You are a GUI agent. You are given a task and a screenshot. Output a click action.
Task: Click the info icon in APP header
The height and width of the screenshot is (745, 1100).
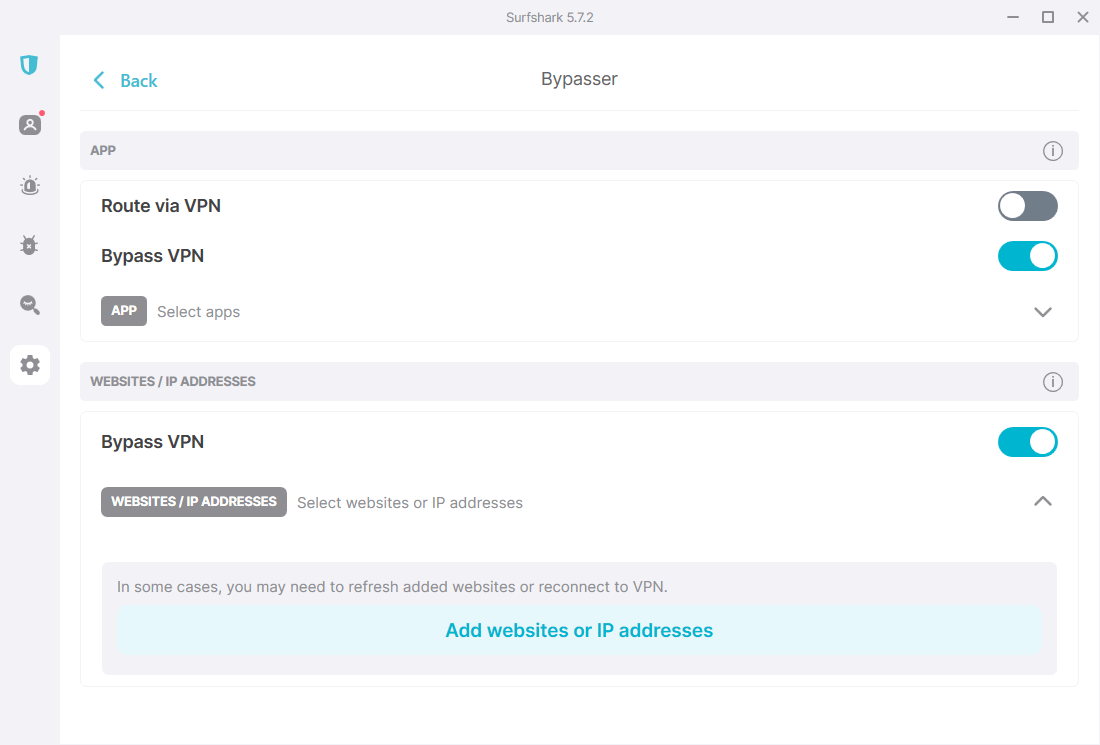pos(1052,151)
